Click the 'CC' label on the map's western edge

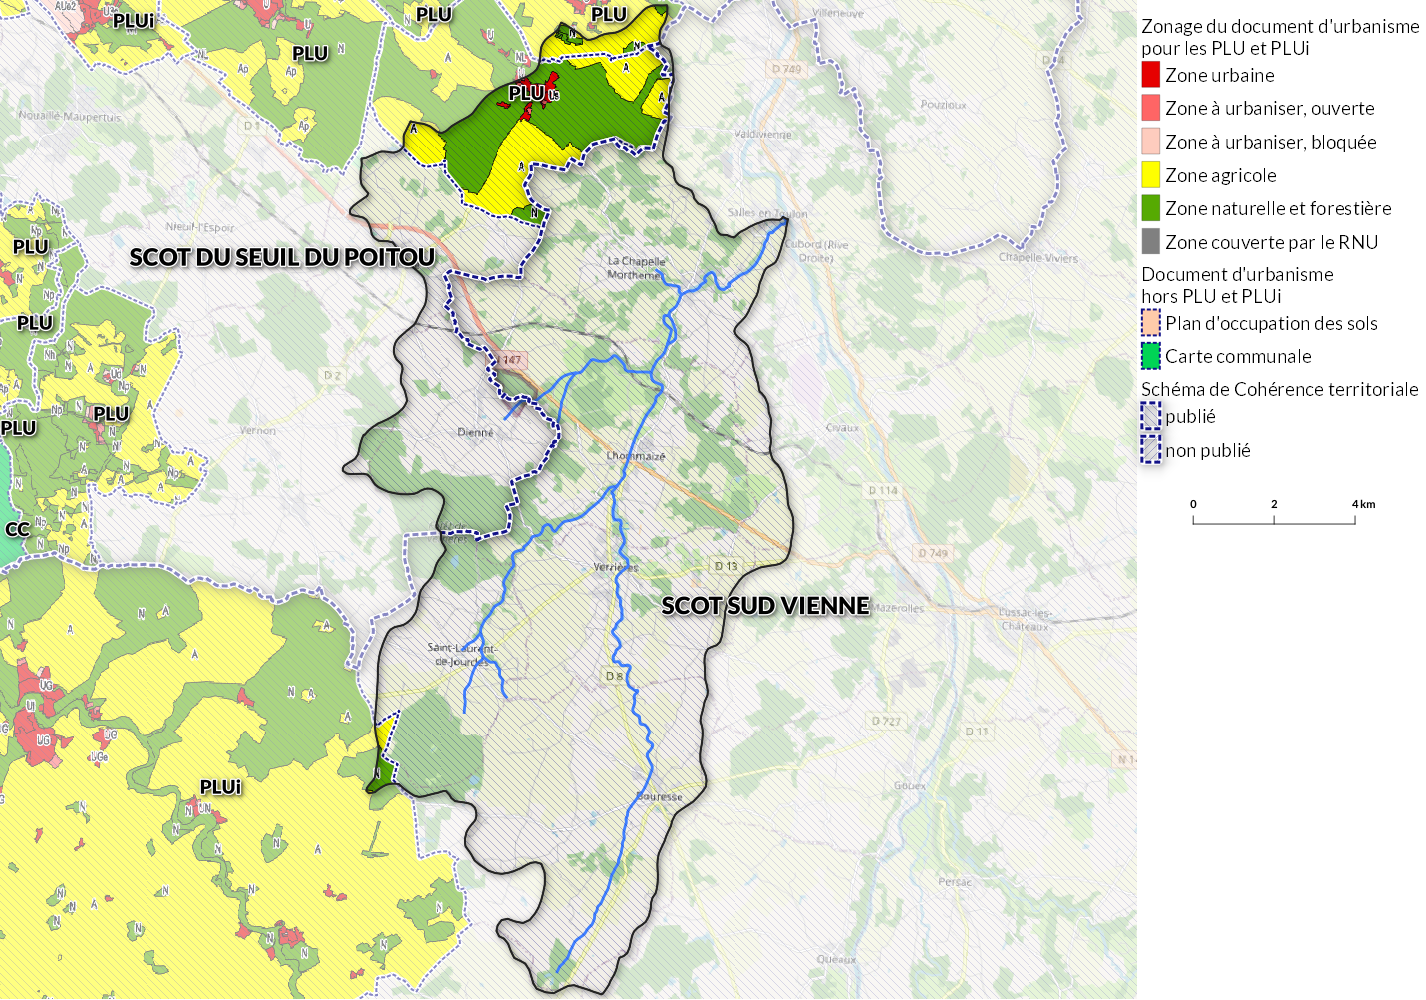point(17,529)
